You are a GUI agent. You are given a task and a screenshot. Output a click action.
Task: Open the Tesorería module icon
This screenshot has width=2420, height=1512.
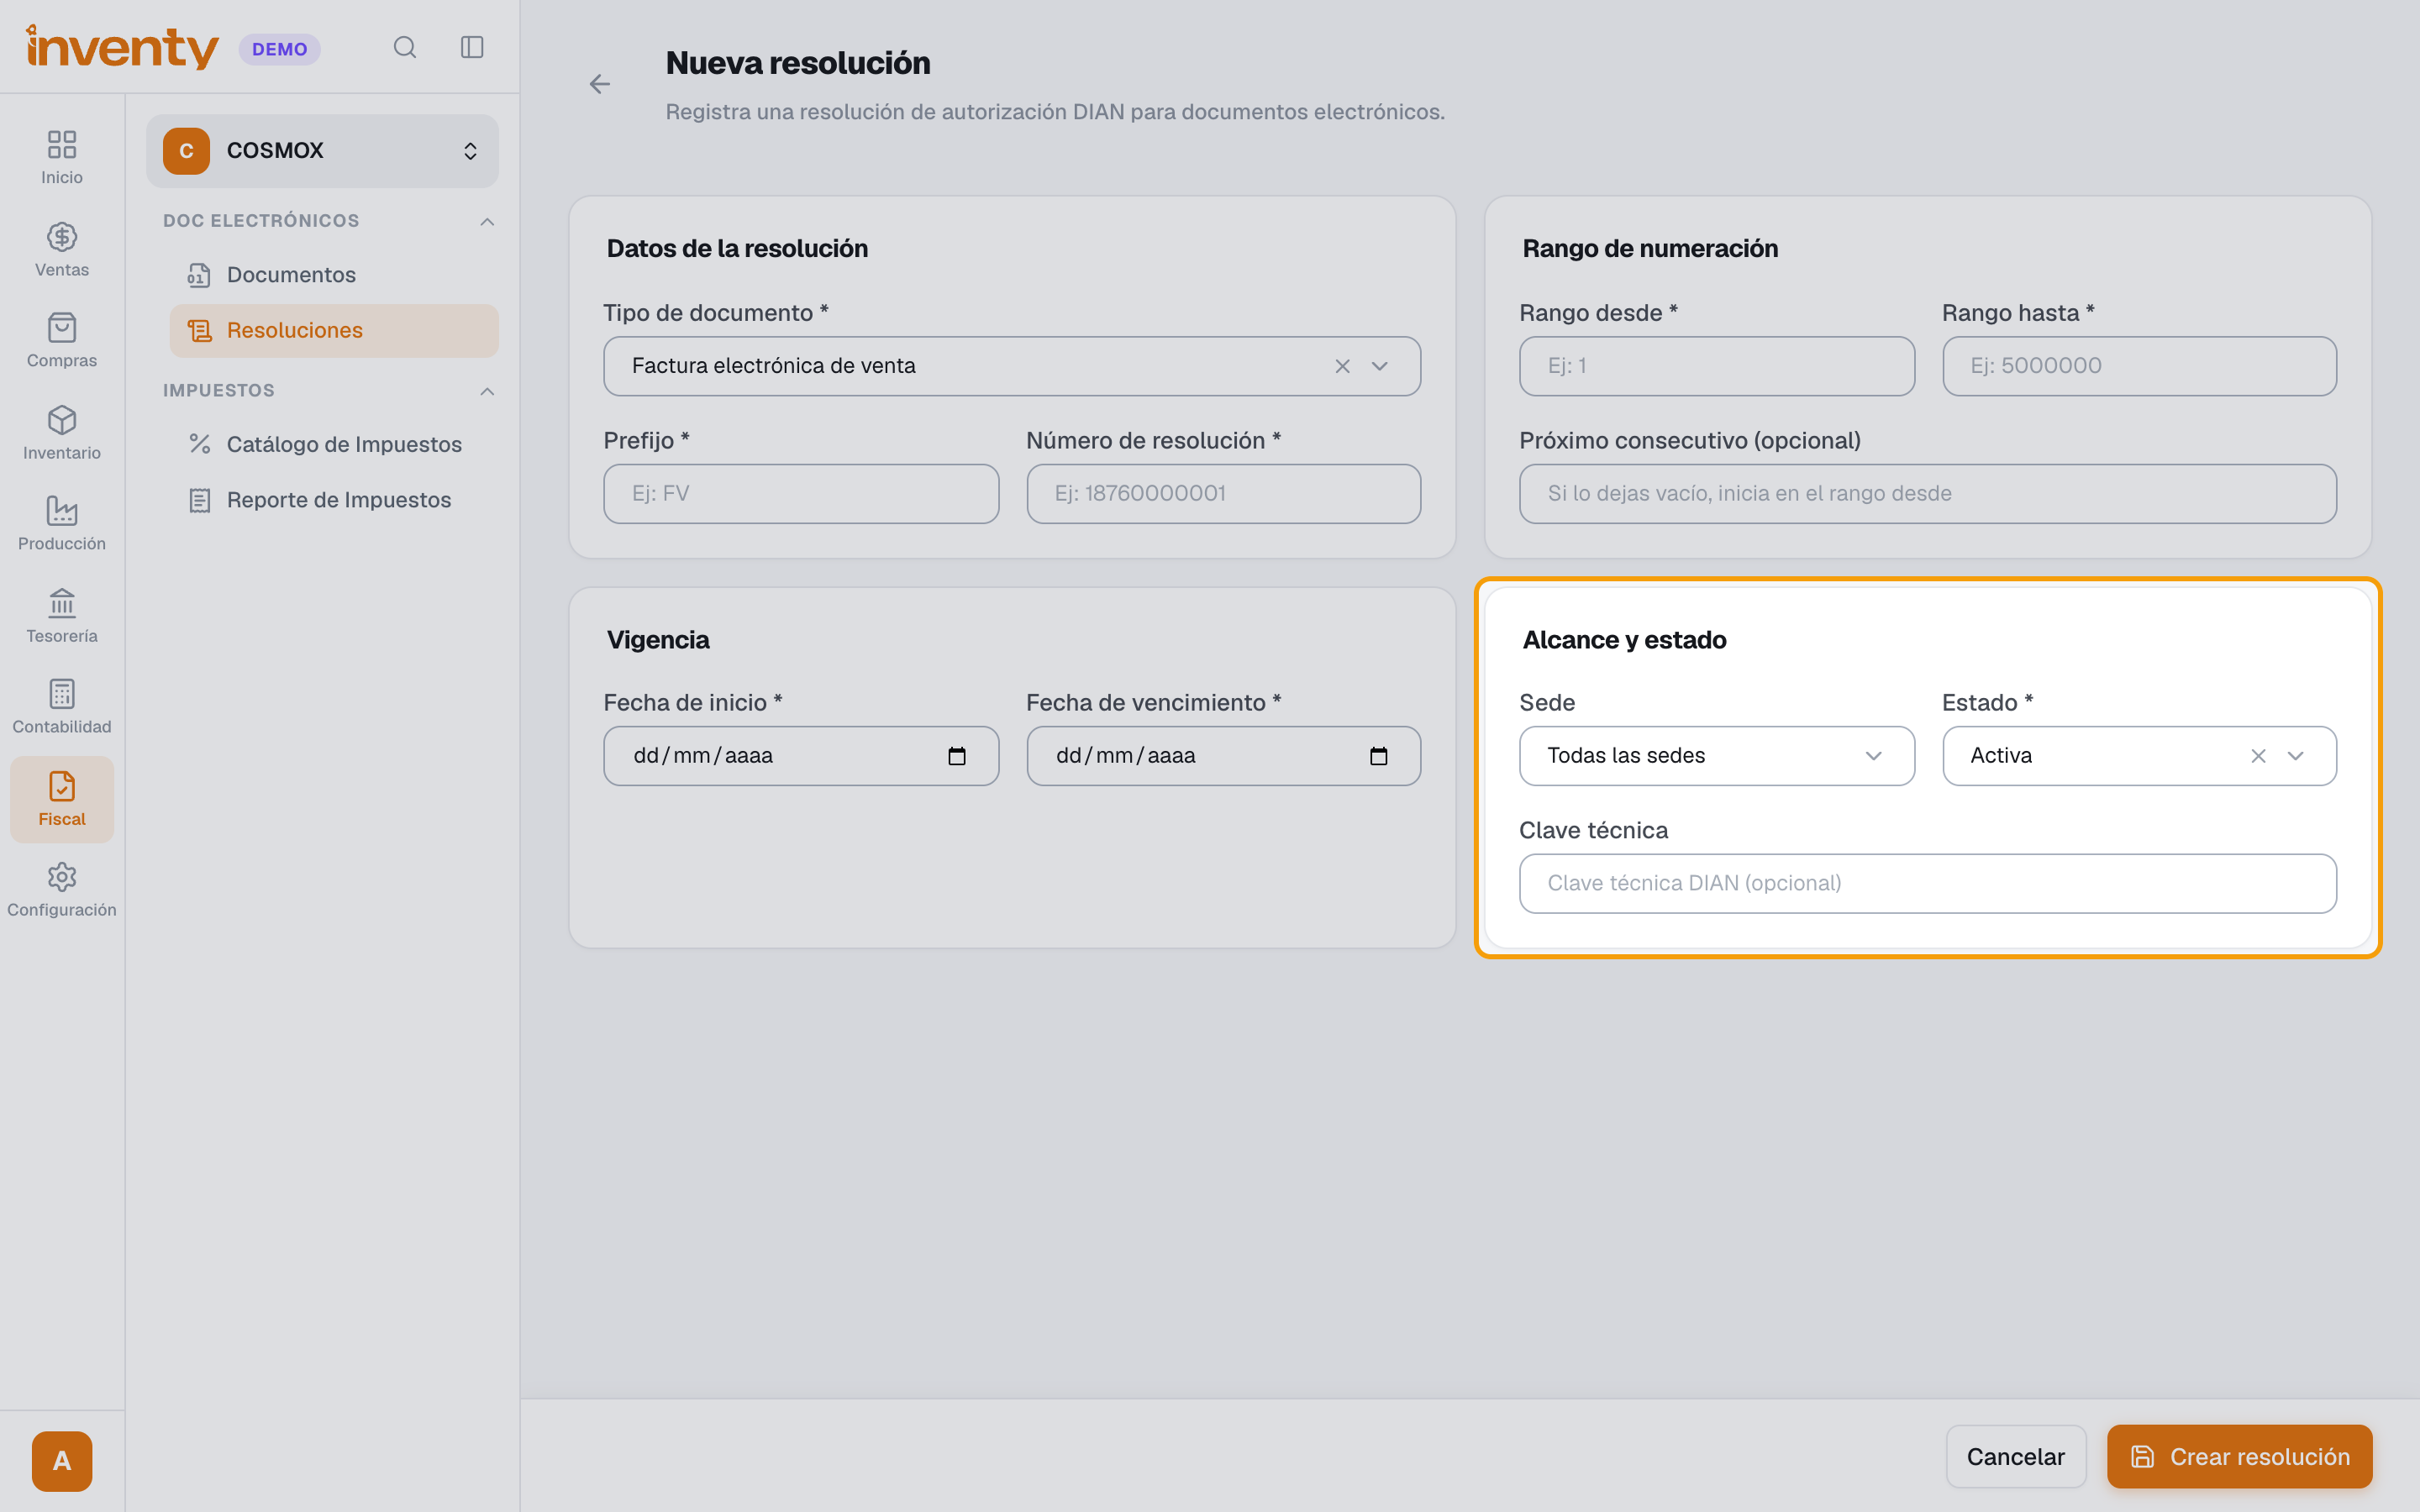(62, 603)
